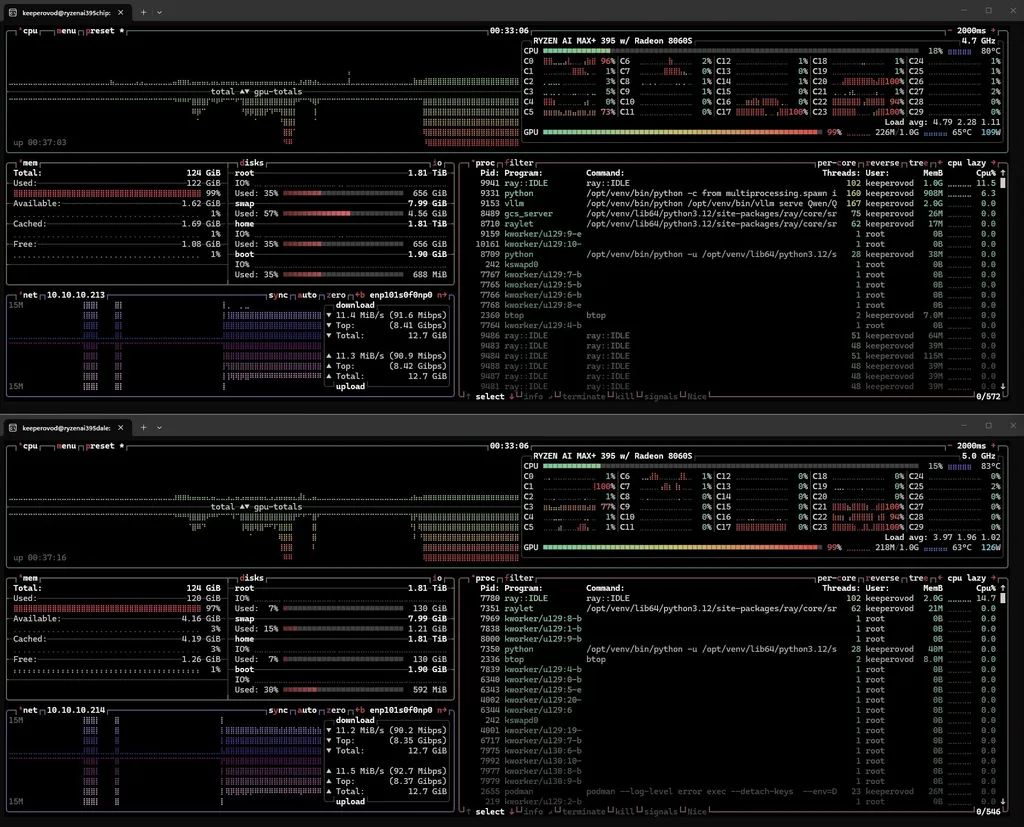Open btop menu in ryzenai395chip window
Viewport: 1024px width, 827px height.
(x=66, y=31)
